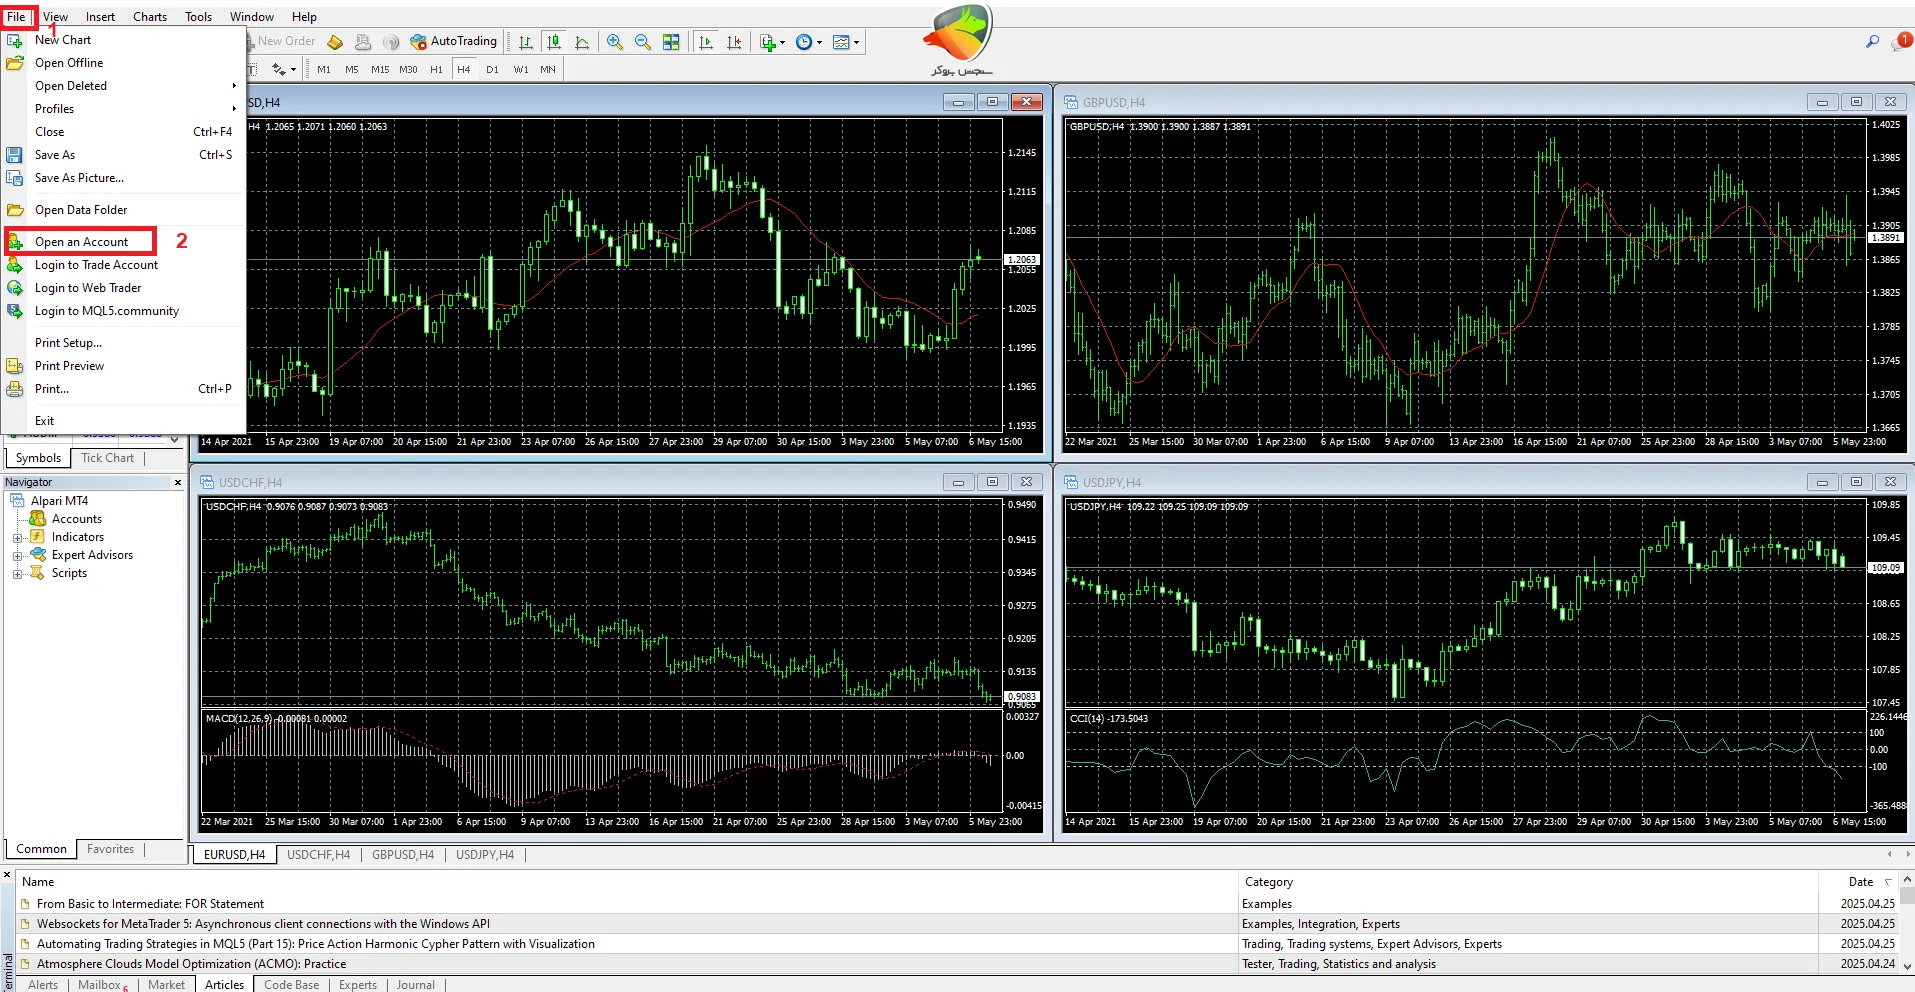Expand the Expert Advisors tree node
The height and width of the screenshot is (992, 1915).
tap(17, 556)
